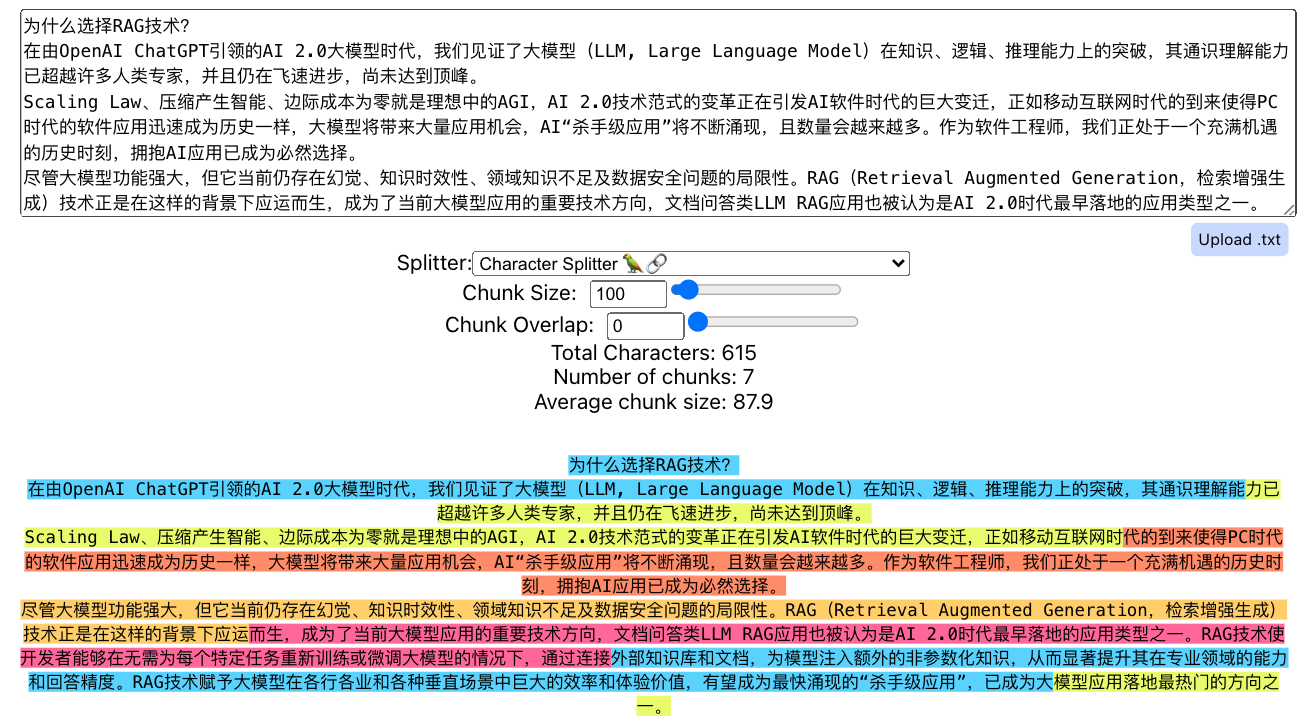Click the 'Chunk Overlap:' label
1315x725 pixels.
tap(519, 325)
